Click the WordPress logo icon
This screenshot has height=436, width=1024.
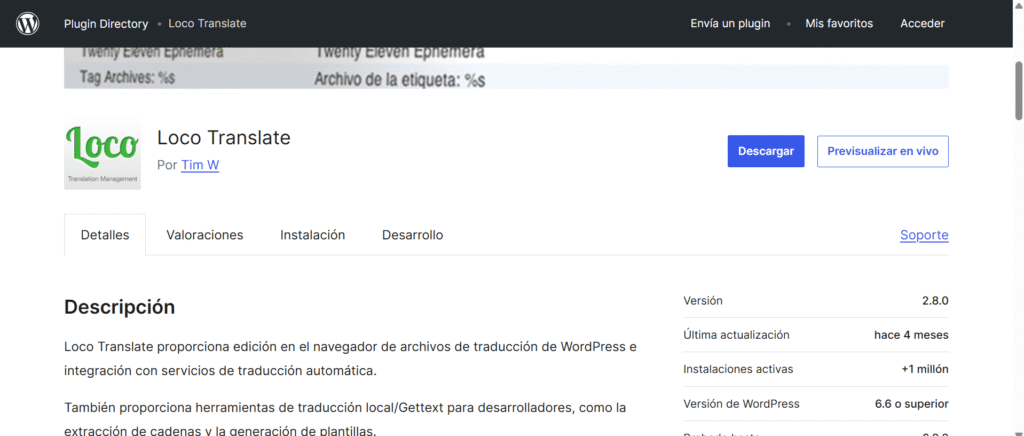pyautogui.click(x=27, y=23)
